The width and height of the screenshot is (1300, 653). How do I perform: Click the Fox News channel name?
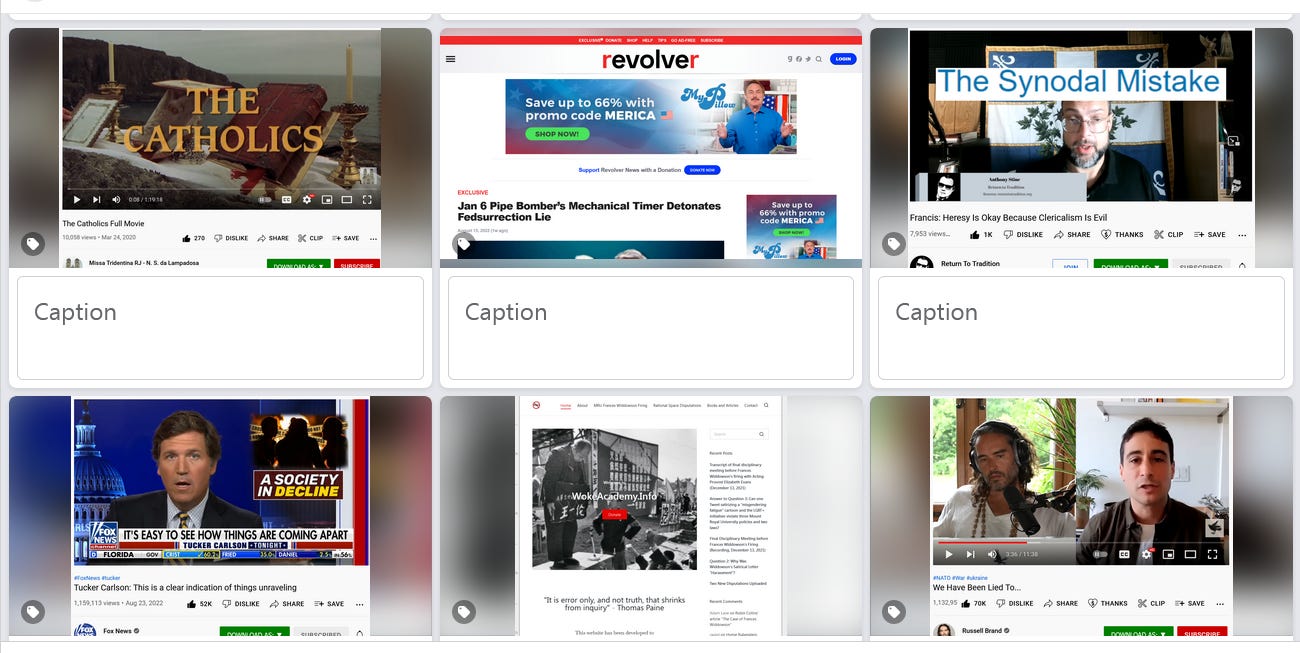[117, 631]
